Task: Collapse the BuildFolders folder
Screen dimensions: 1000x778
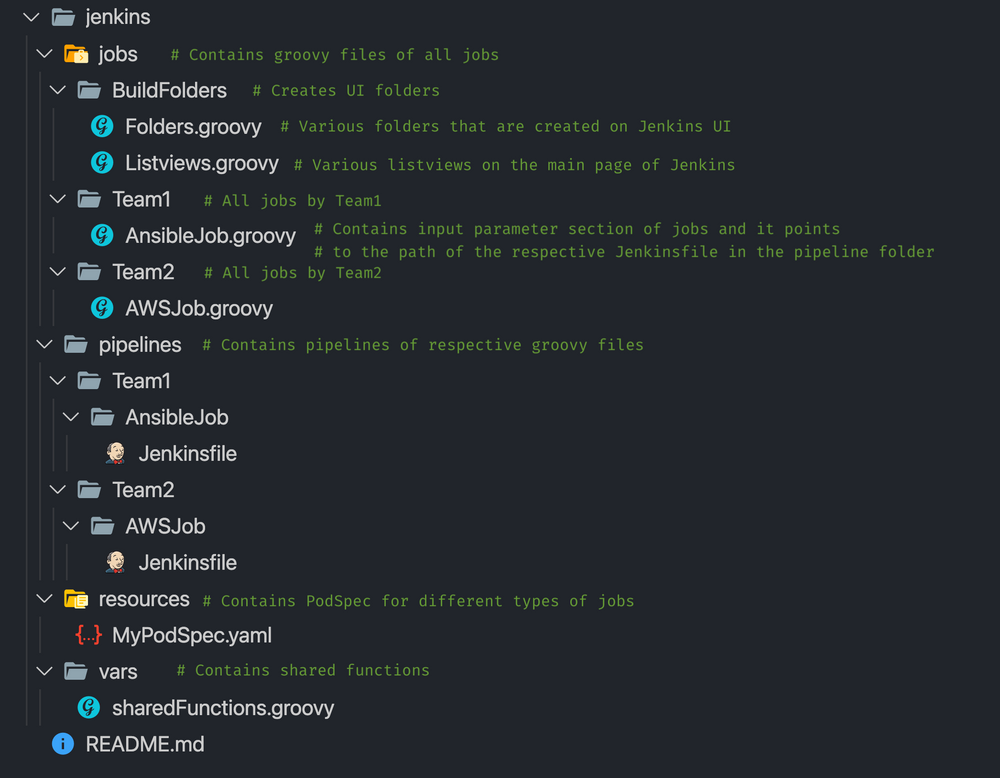Action: pyautogui.click(x=57, y=90)
